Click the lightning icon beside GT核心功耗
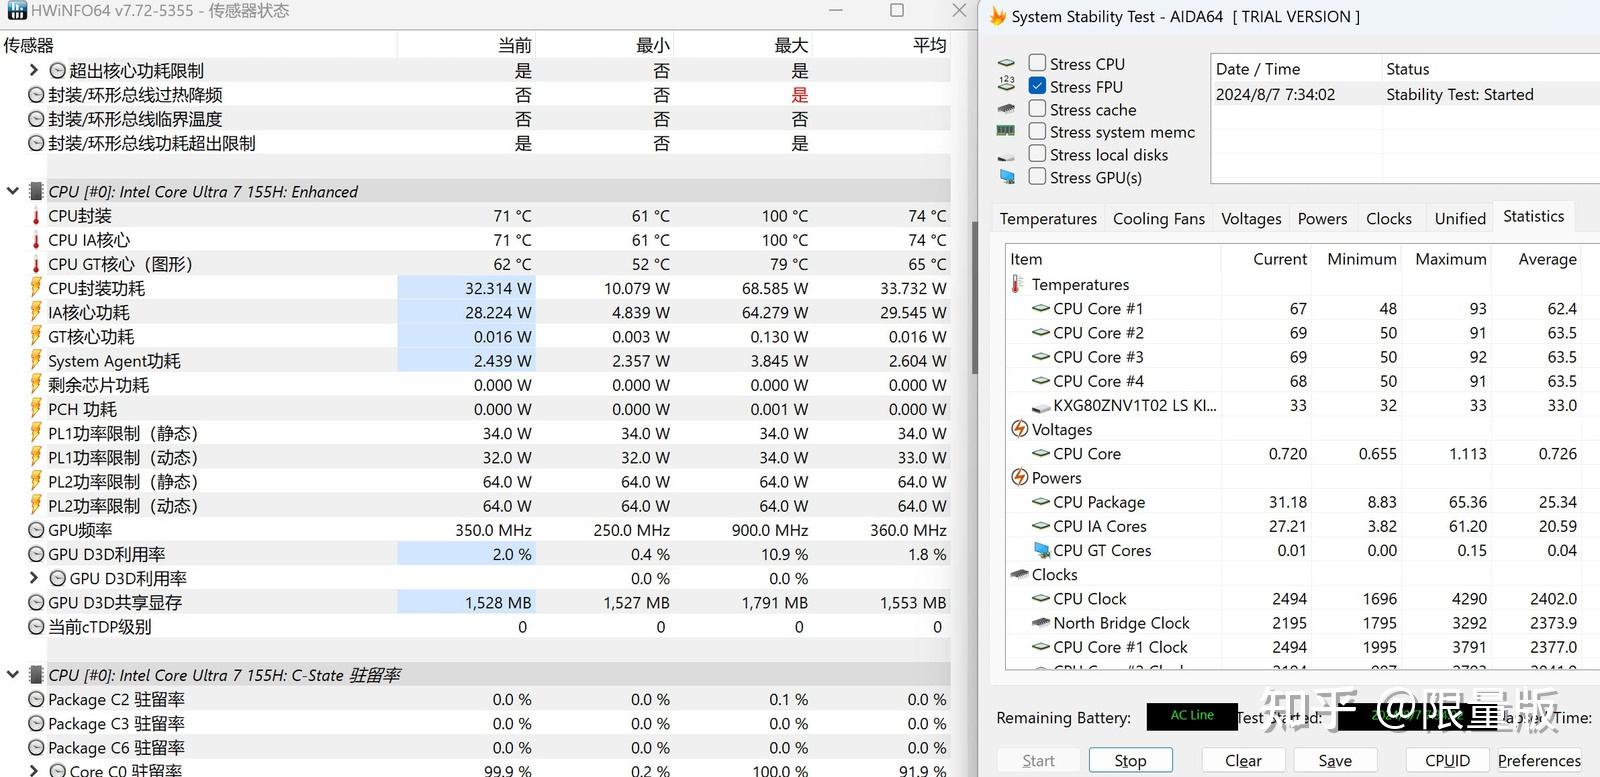 pyautogui.click(x=36, y=336)
